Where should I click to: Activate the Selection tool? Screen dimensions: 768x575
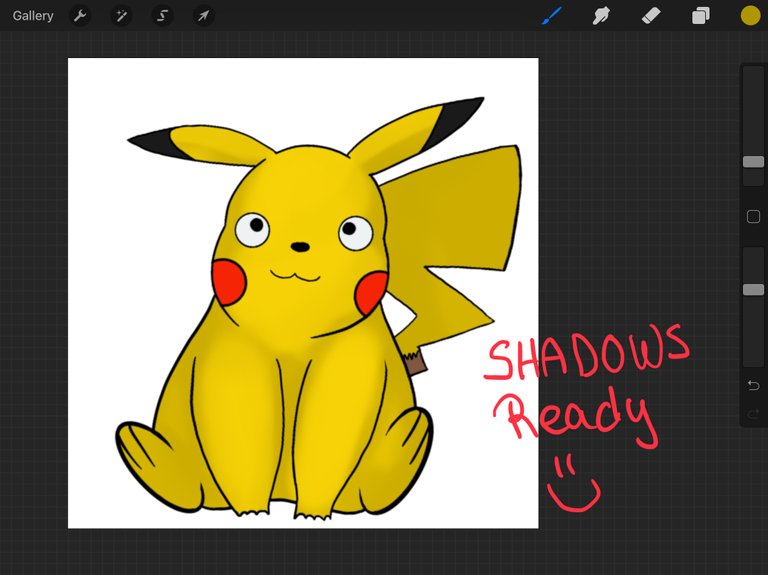coord(162,16)
